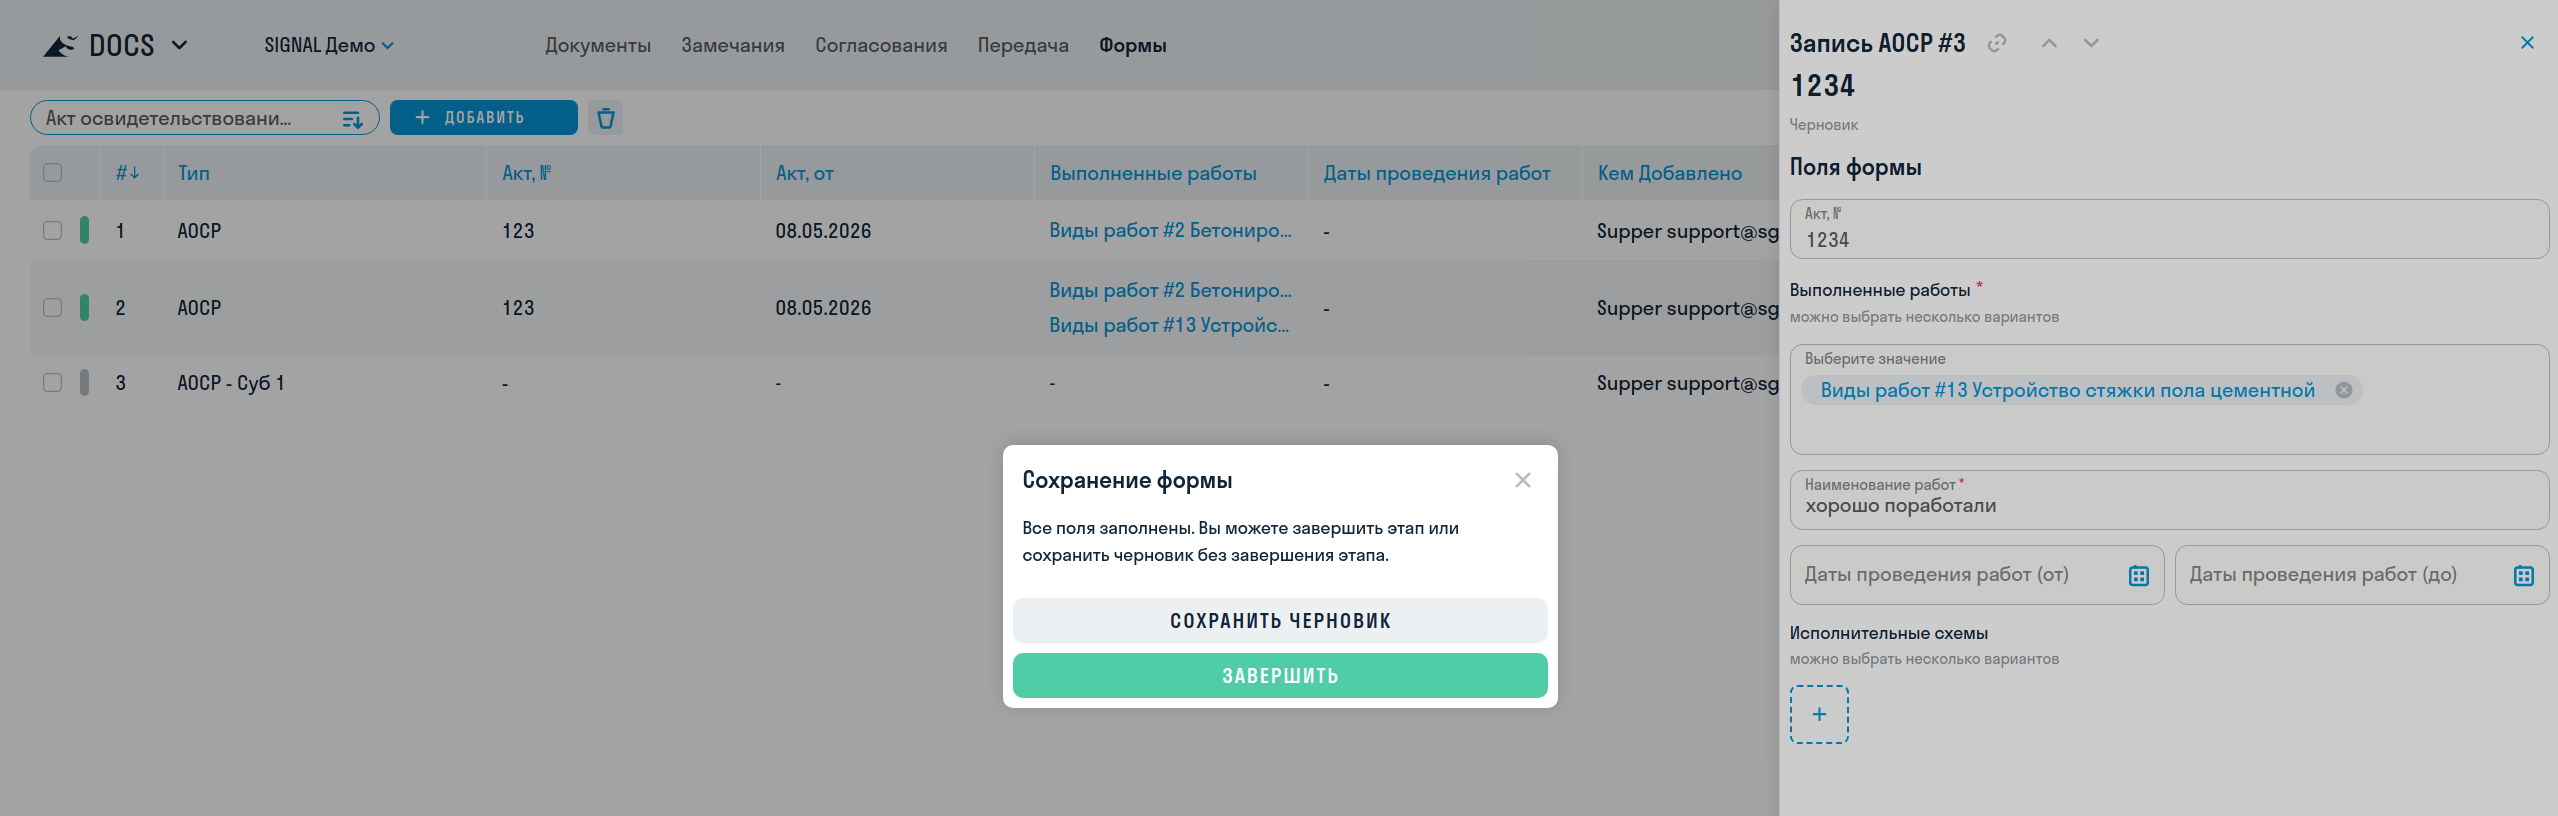
Task: Click the Акт, от column header
Action: tap(805, 173)
